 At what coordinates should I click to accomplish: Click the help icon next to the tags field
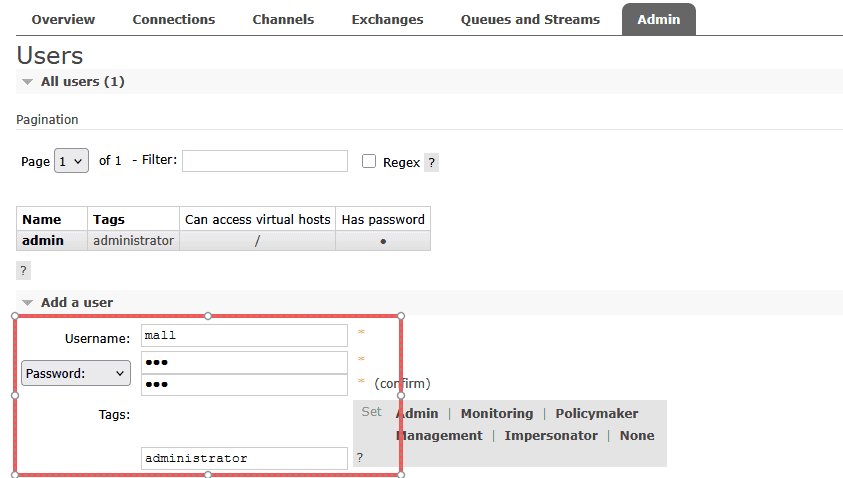click(360, 457)
